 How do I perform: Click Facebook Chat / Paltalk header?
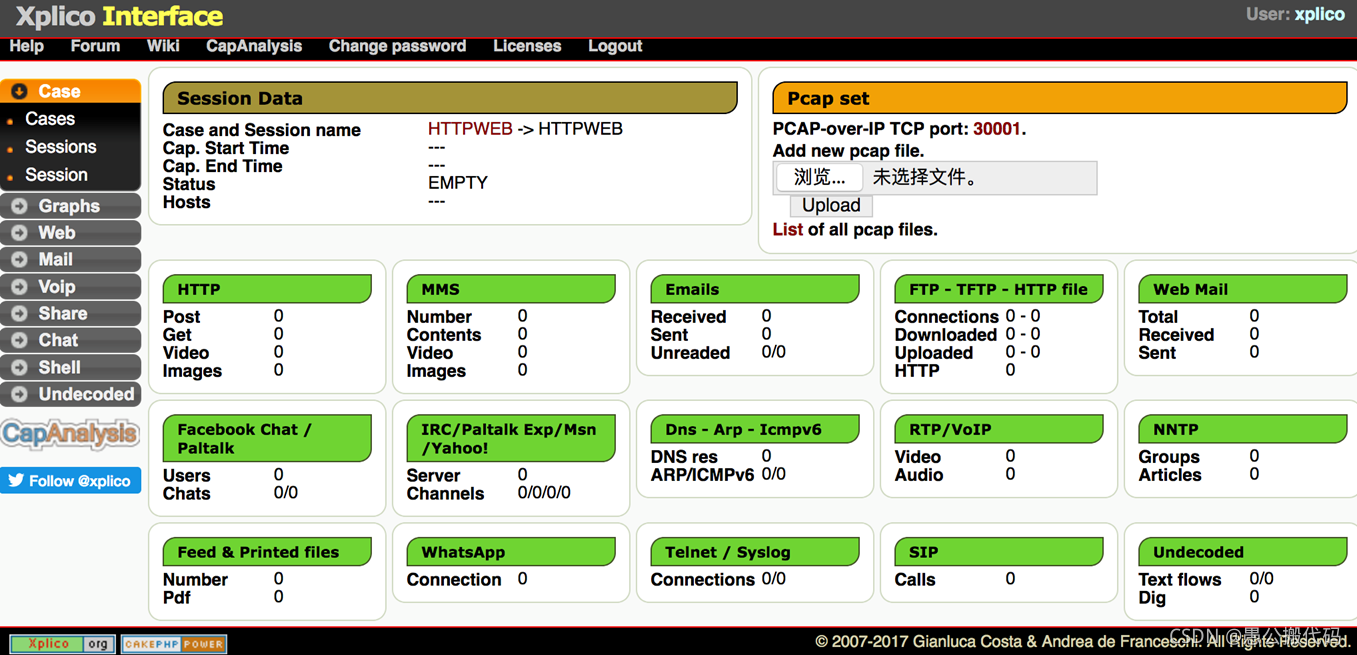point(267,439)
